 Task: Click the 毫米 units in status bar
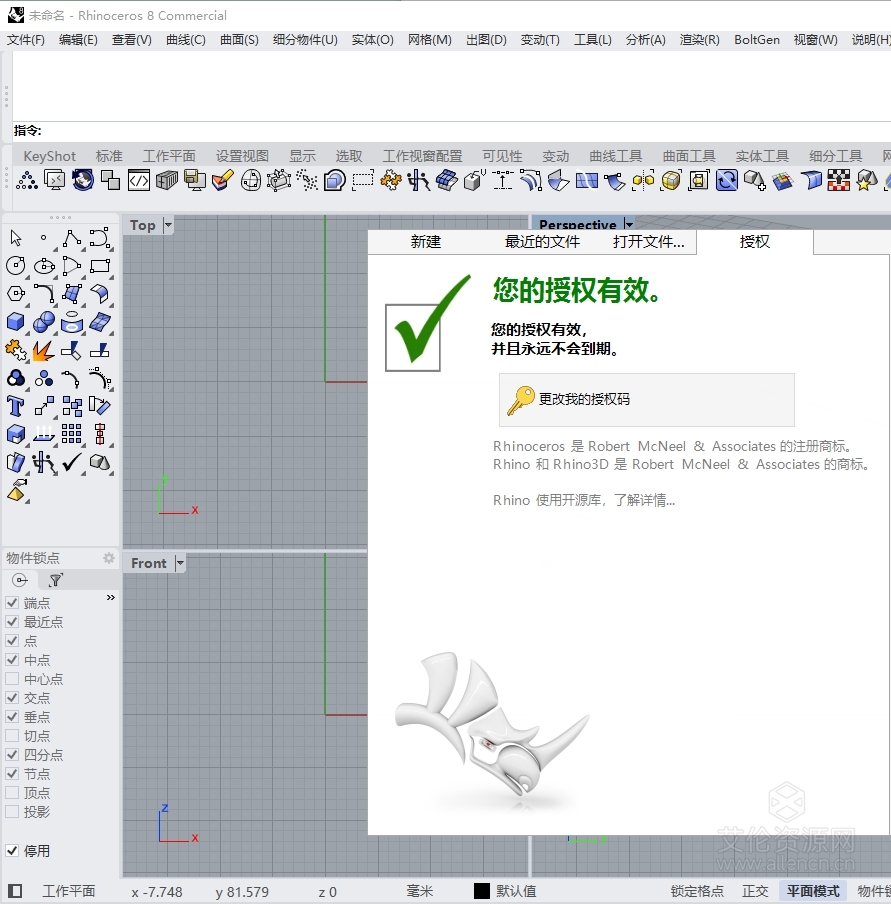click(x=419, y=891)
